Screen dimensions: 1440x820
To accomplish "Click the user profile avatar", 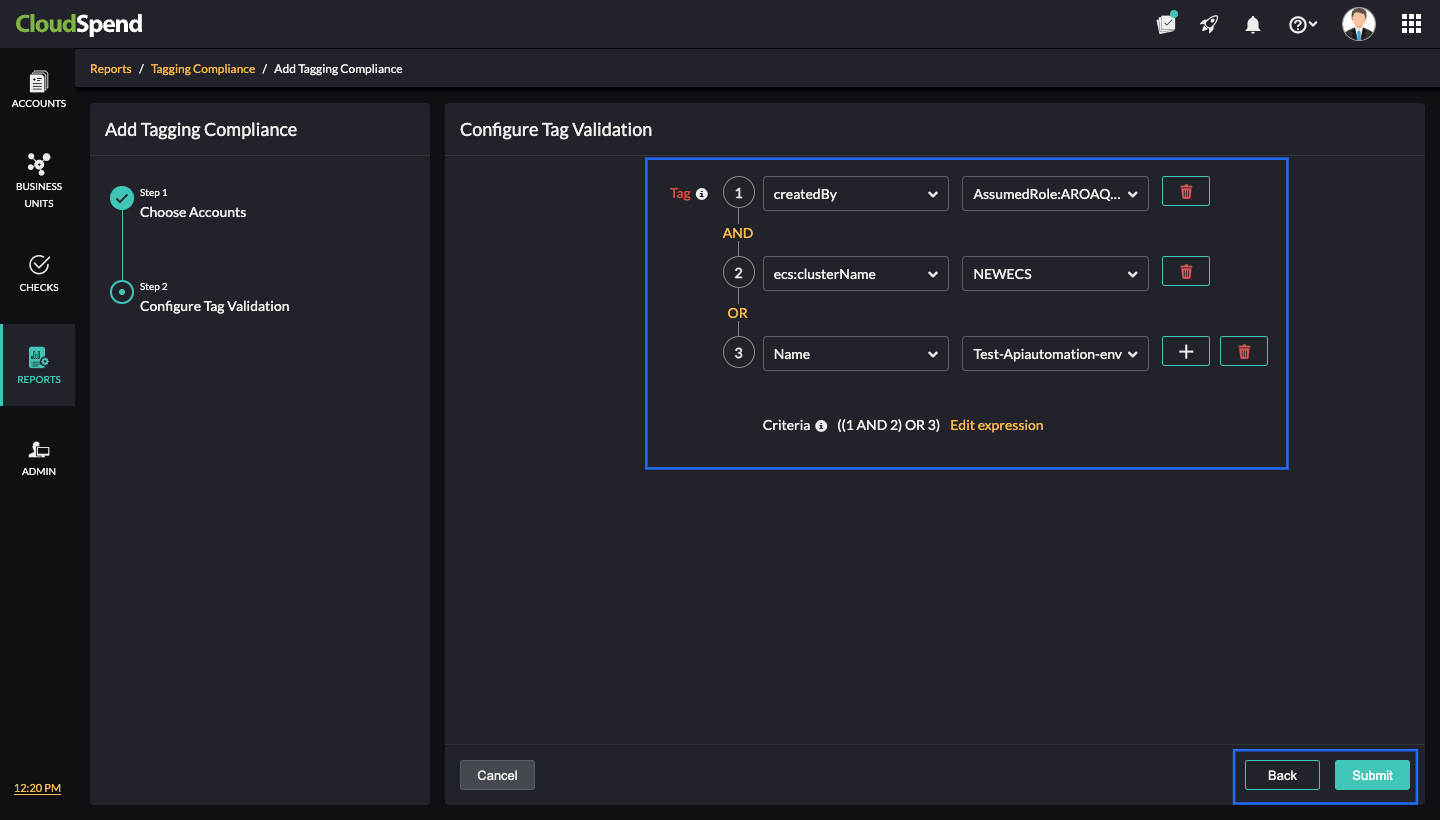I will pyautogui.click(x=1358, y=24).
